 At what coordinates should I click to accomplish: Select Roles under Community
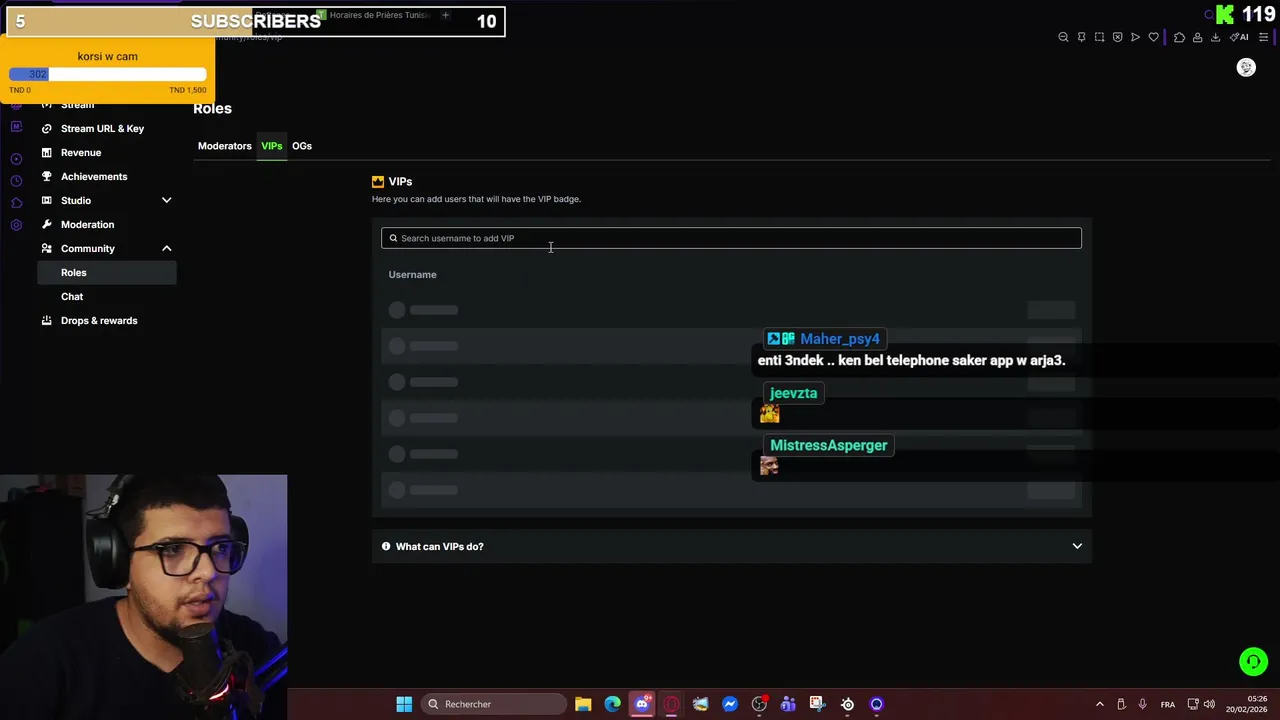(107, 273)
